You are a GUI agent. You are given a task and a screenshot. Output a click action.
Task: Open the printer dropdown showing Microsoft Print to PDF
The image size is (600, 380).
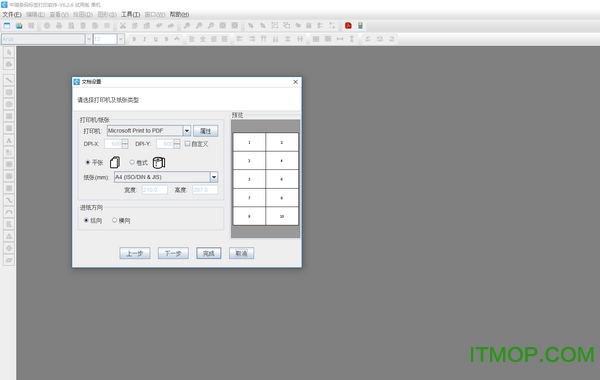point(186,131)
